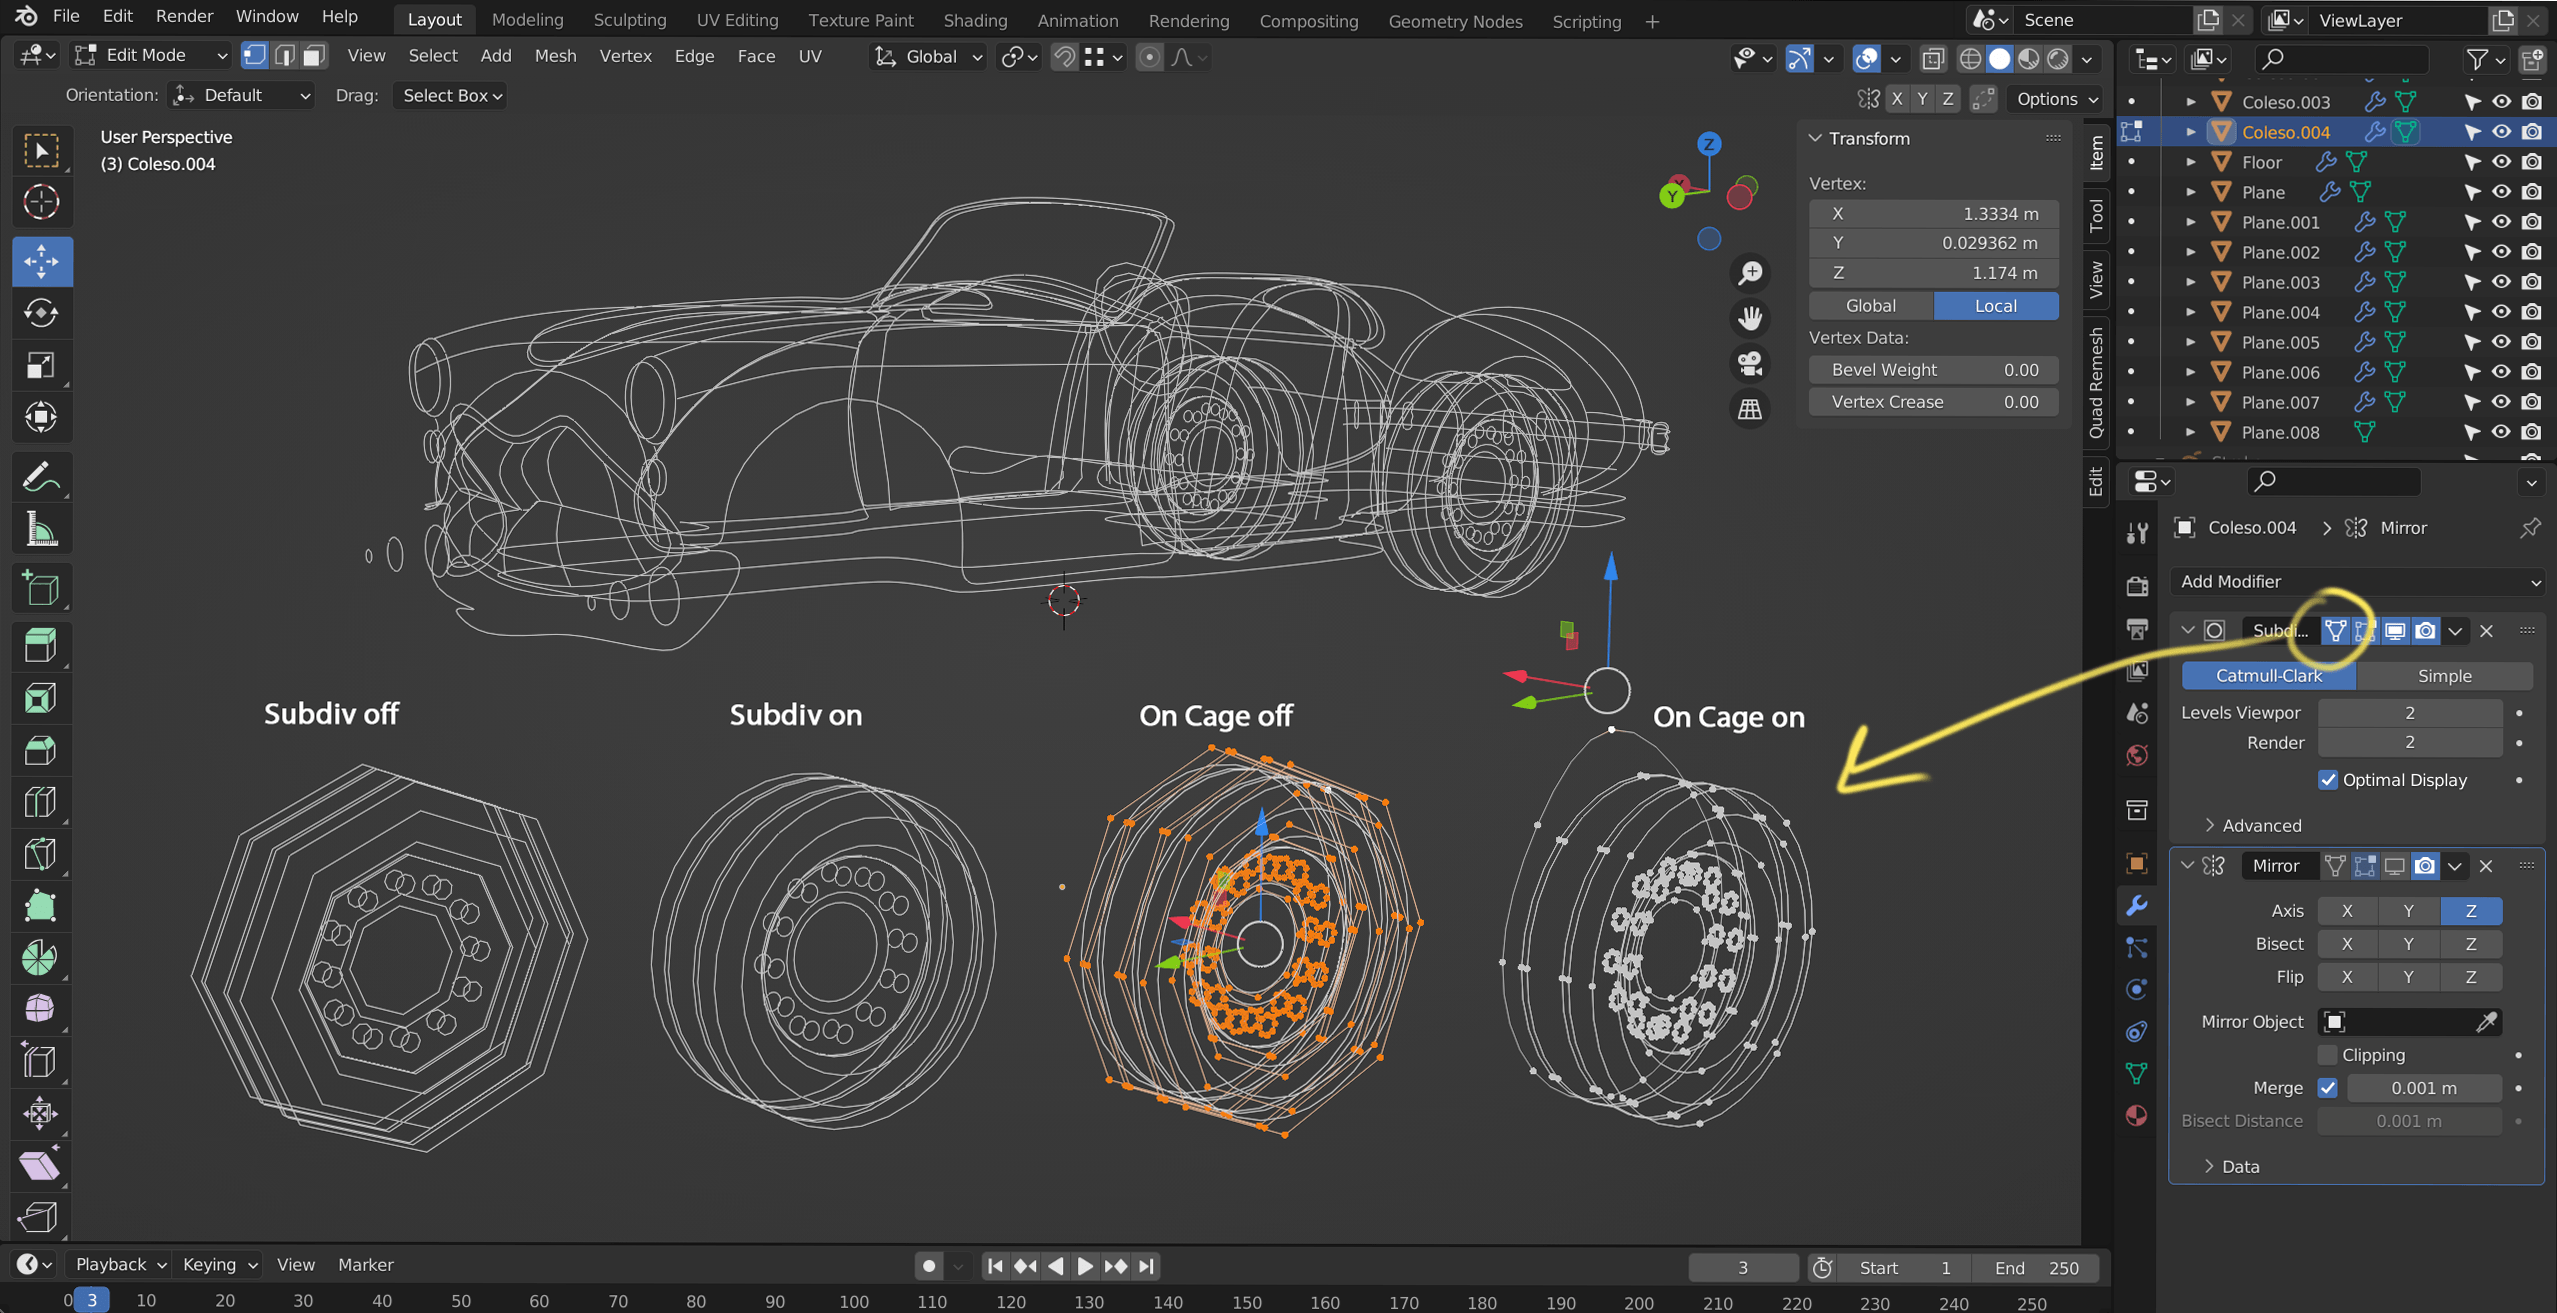The height and width of the screenshot is (1313, 2557).
Task: Activate the Rotate tool
Action: 41,314
